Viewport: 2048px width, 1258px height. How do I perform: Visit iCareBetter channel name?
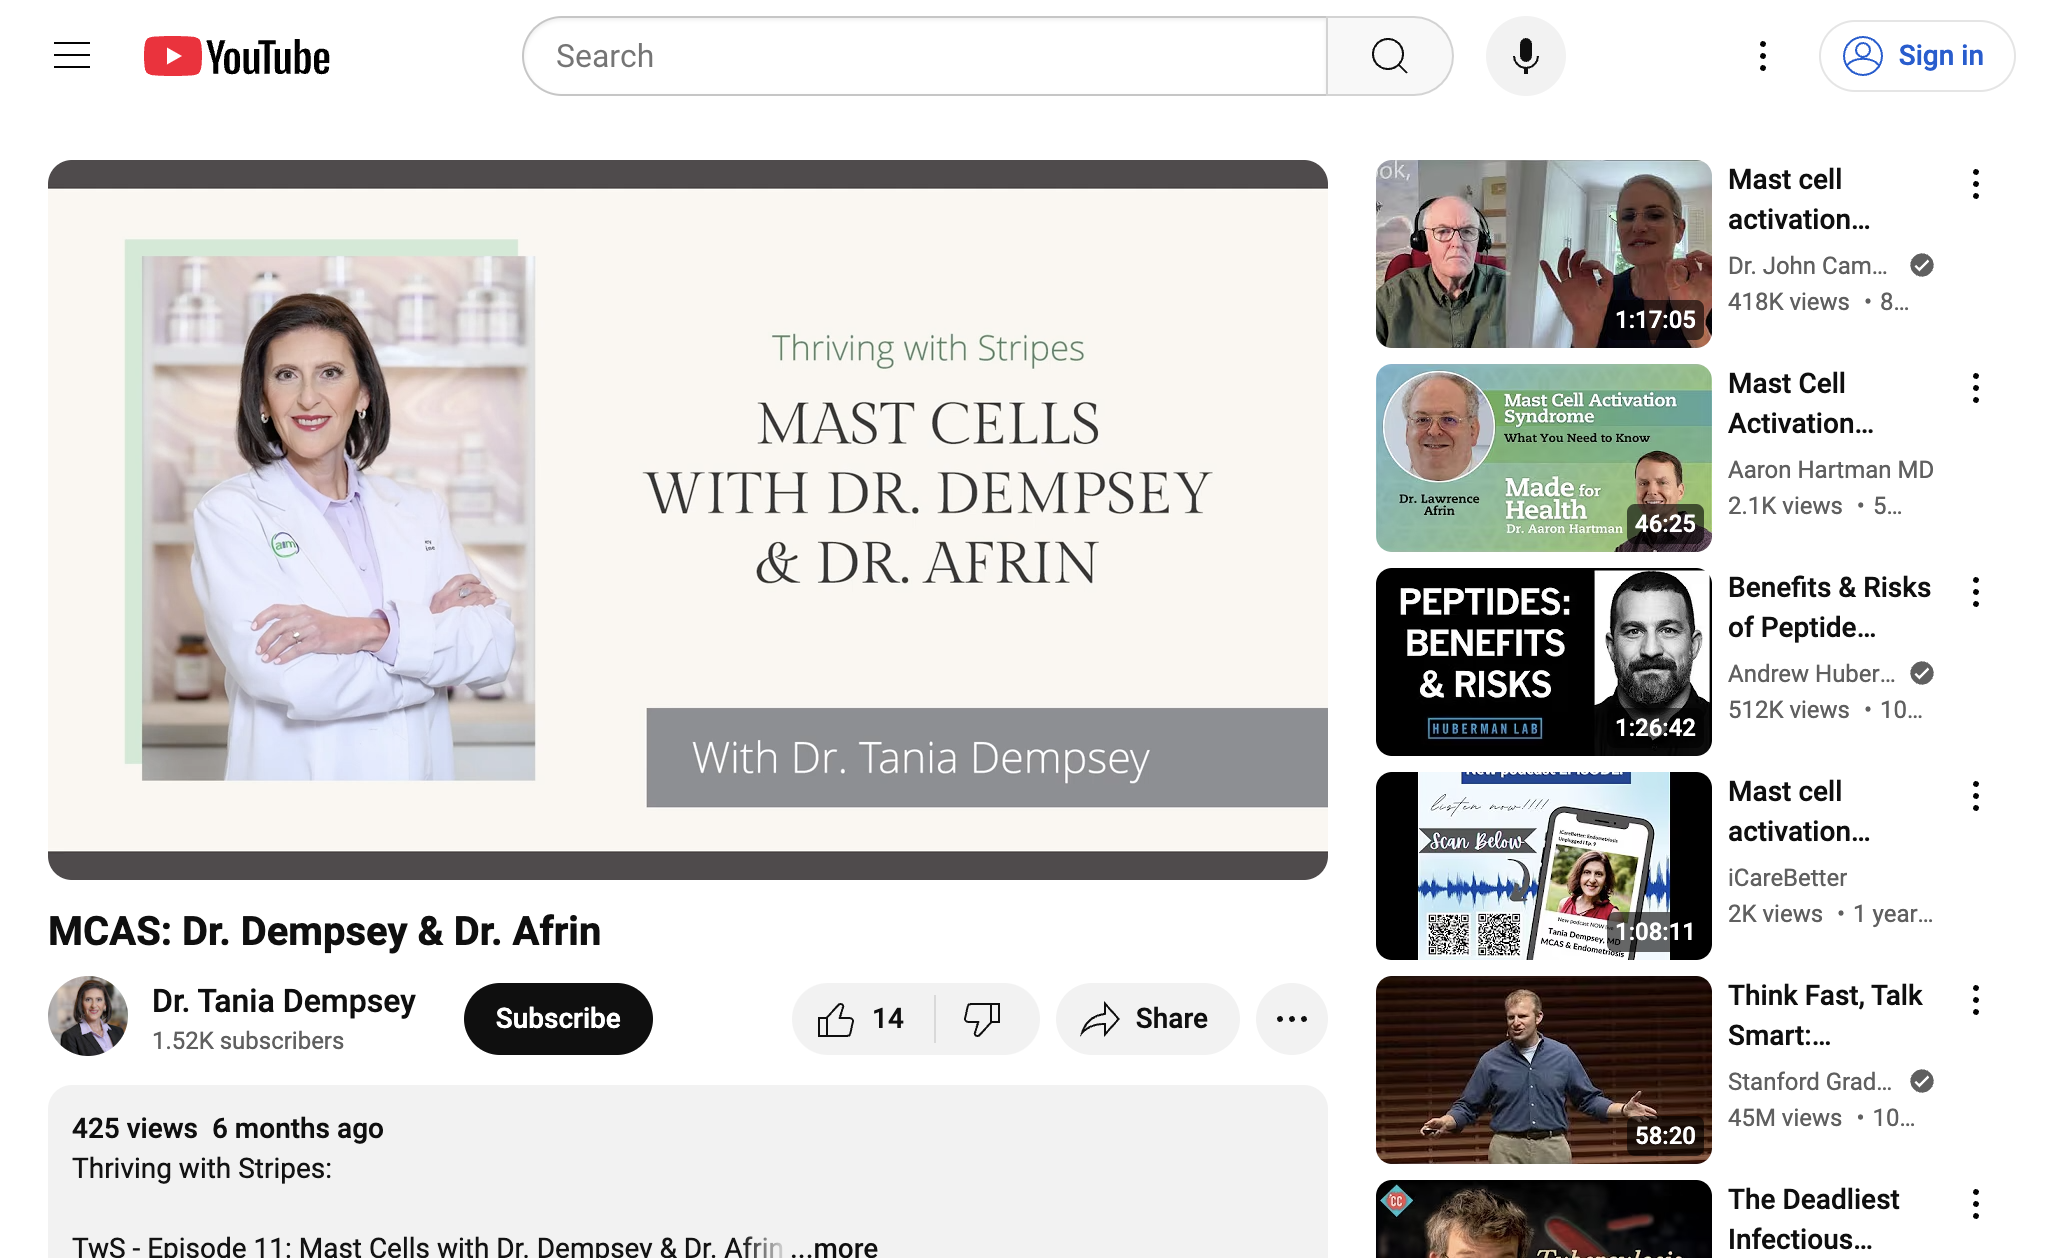point(1787,877)
